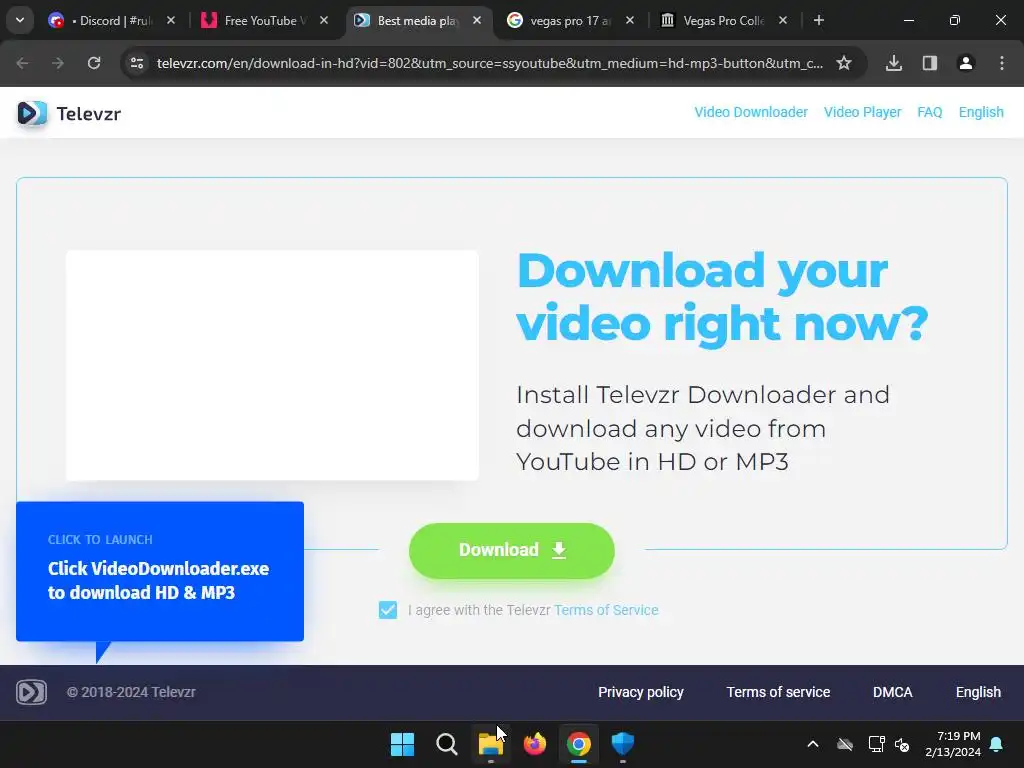
Task: Open the English language selector in the footer
Action: 978,692
